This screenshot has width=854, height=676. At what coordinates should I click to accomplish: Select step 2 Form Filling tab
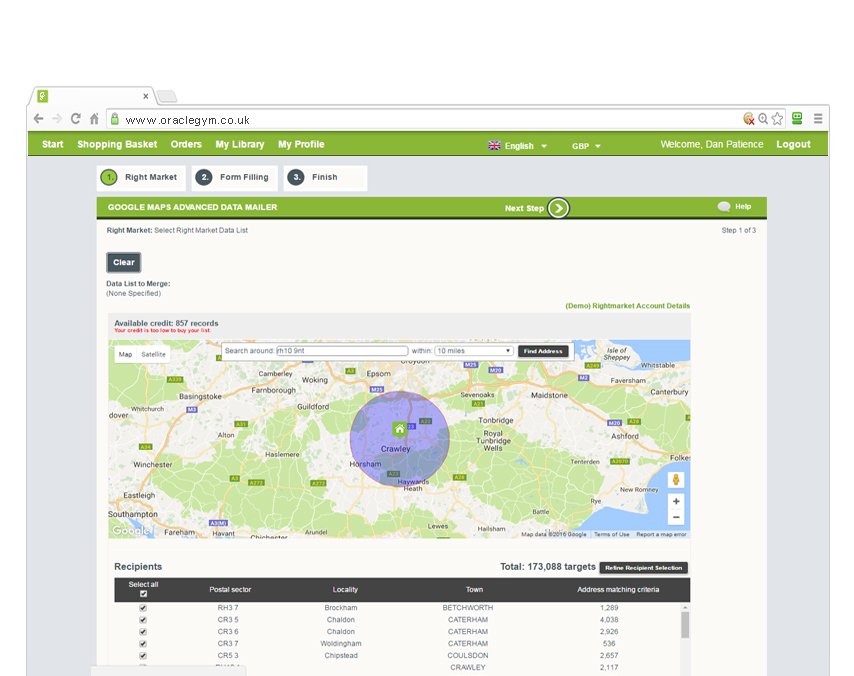(235, 178)
